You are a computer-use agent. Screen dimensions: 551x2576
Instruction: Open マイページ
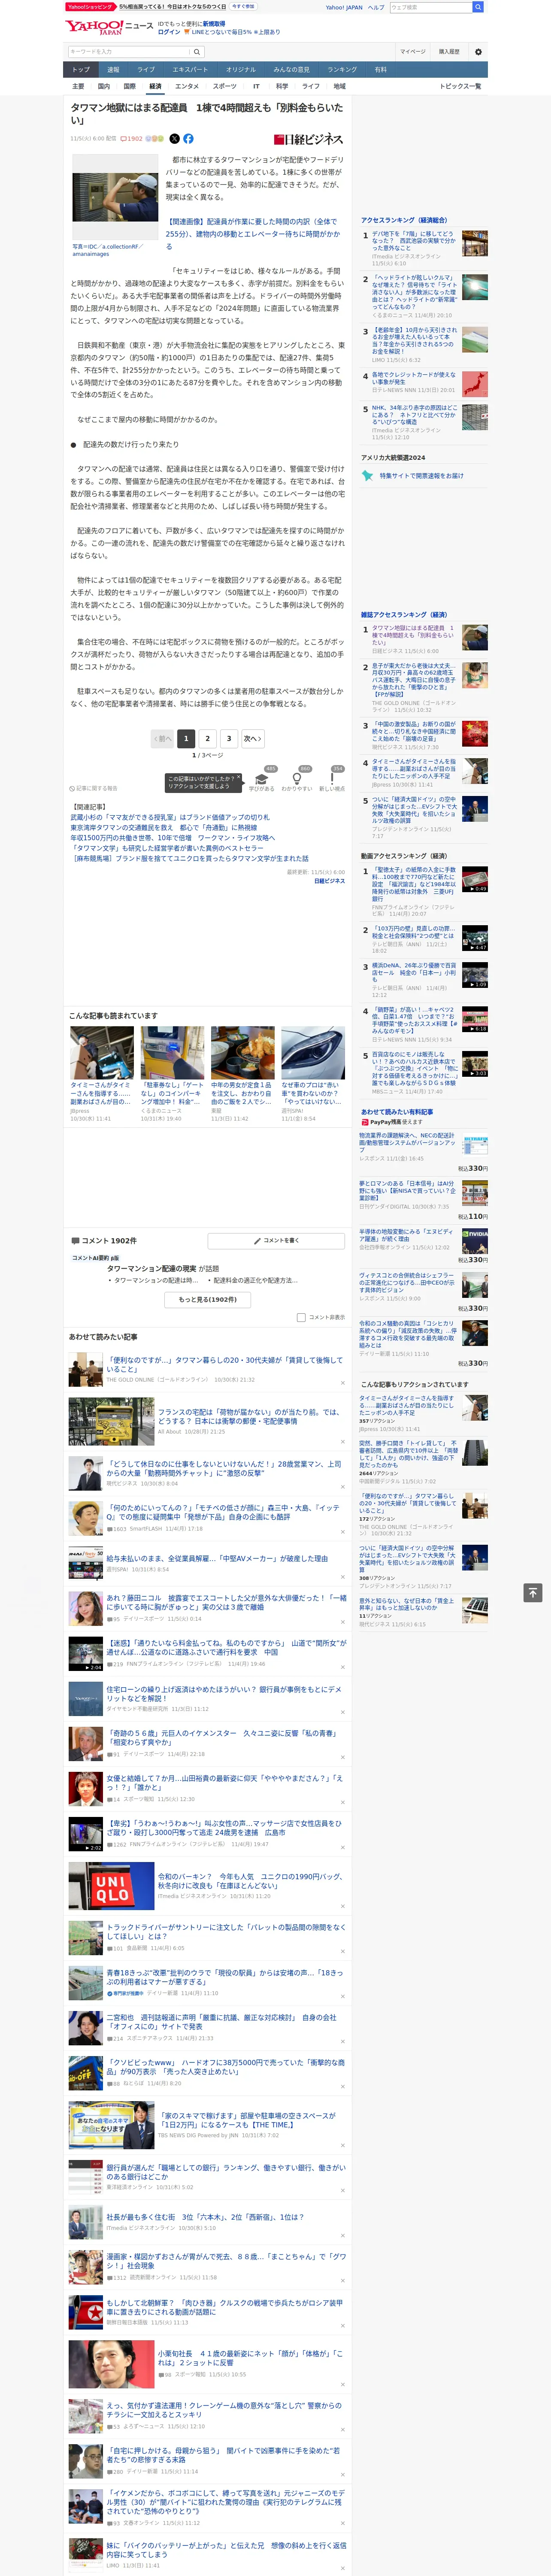[413, 52]
